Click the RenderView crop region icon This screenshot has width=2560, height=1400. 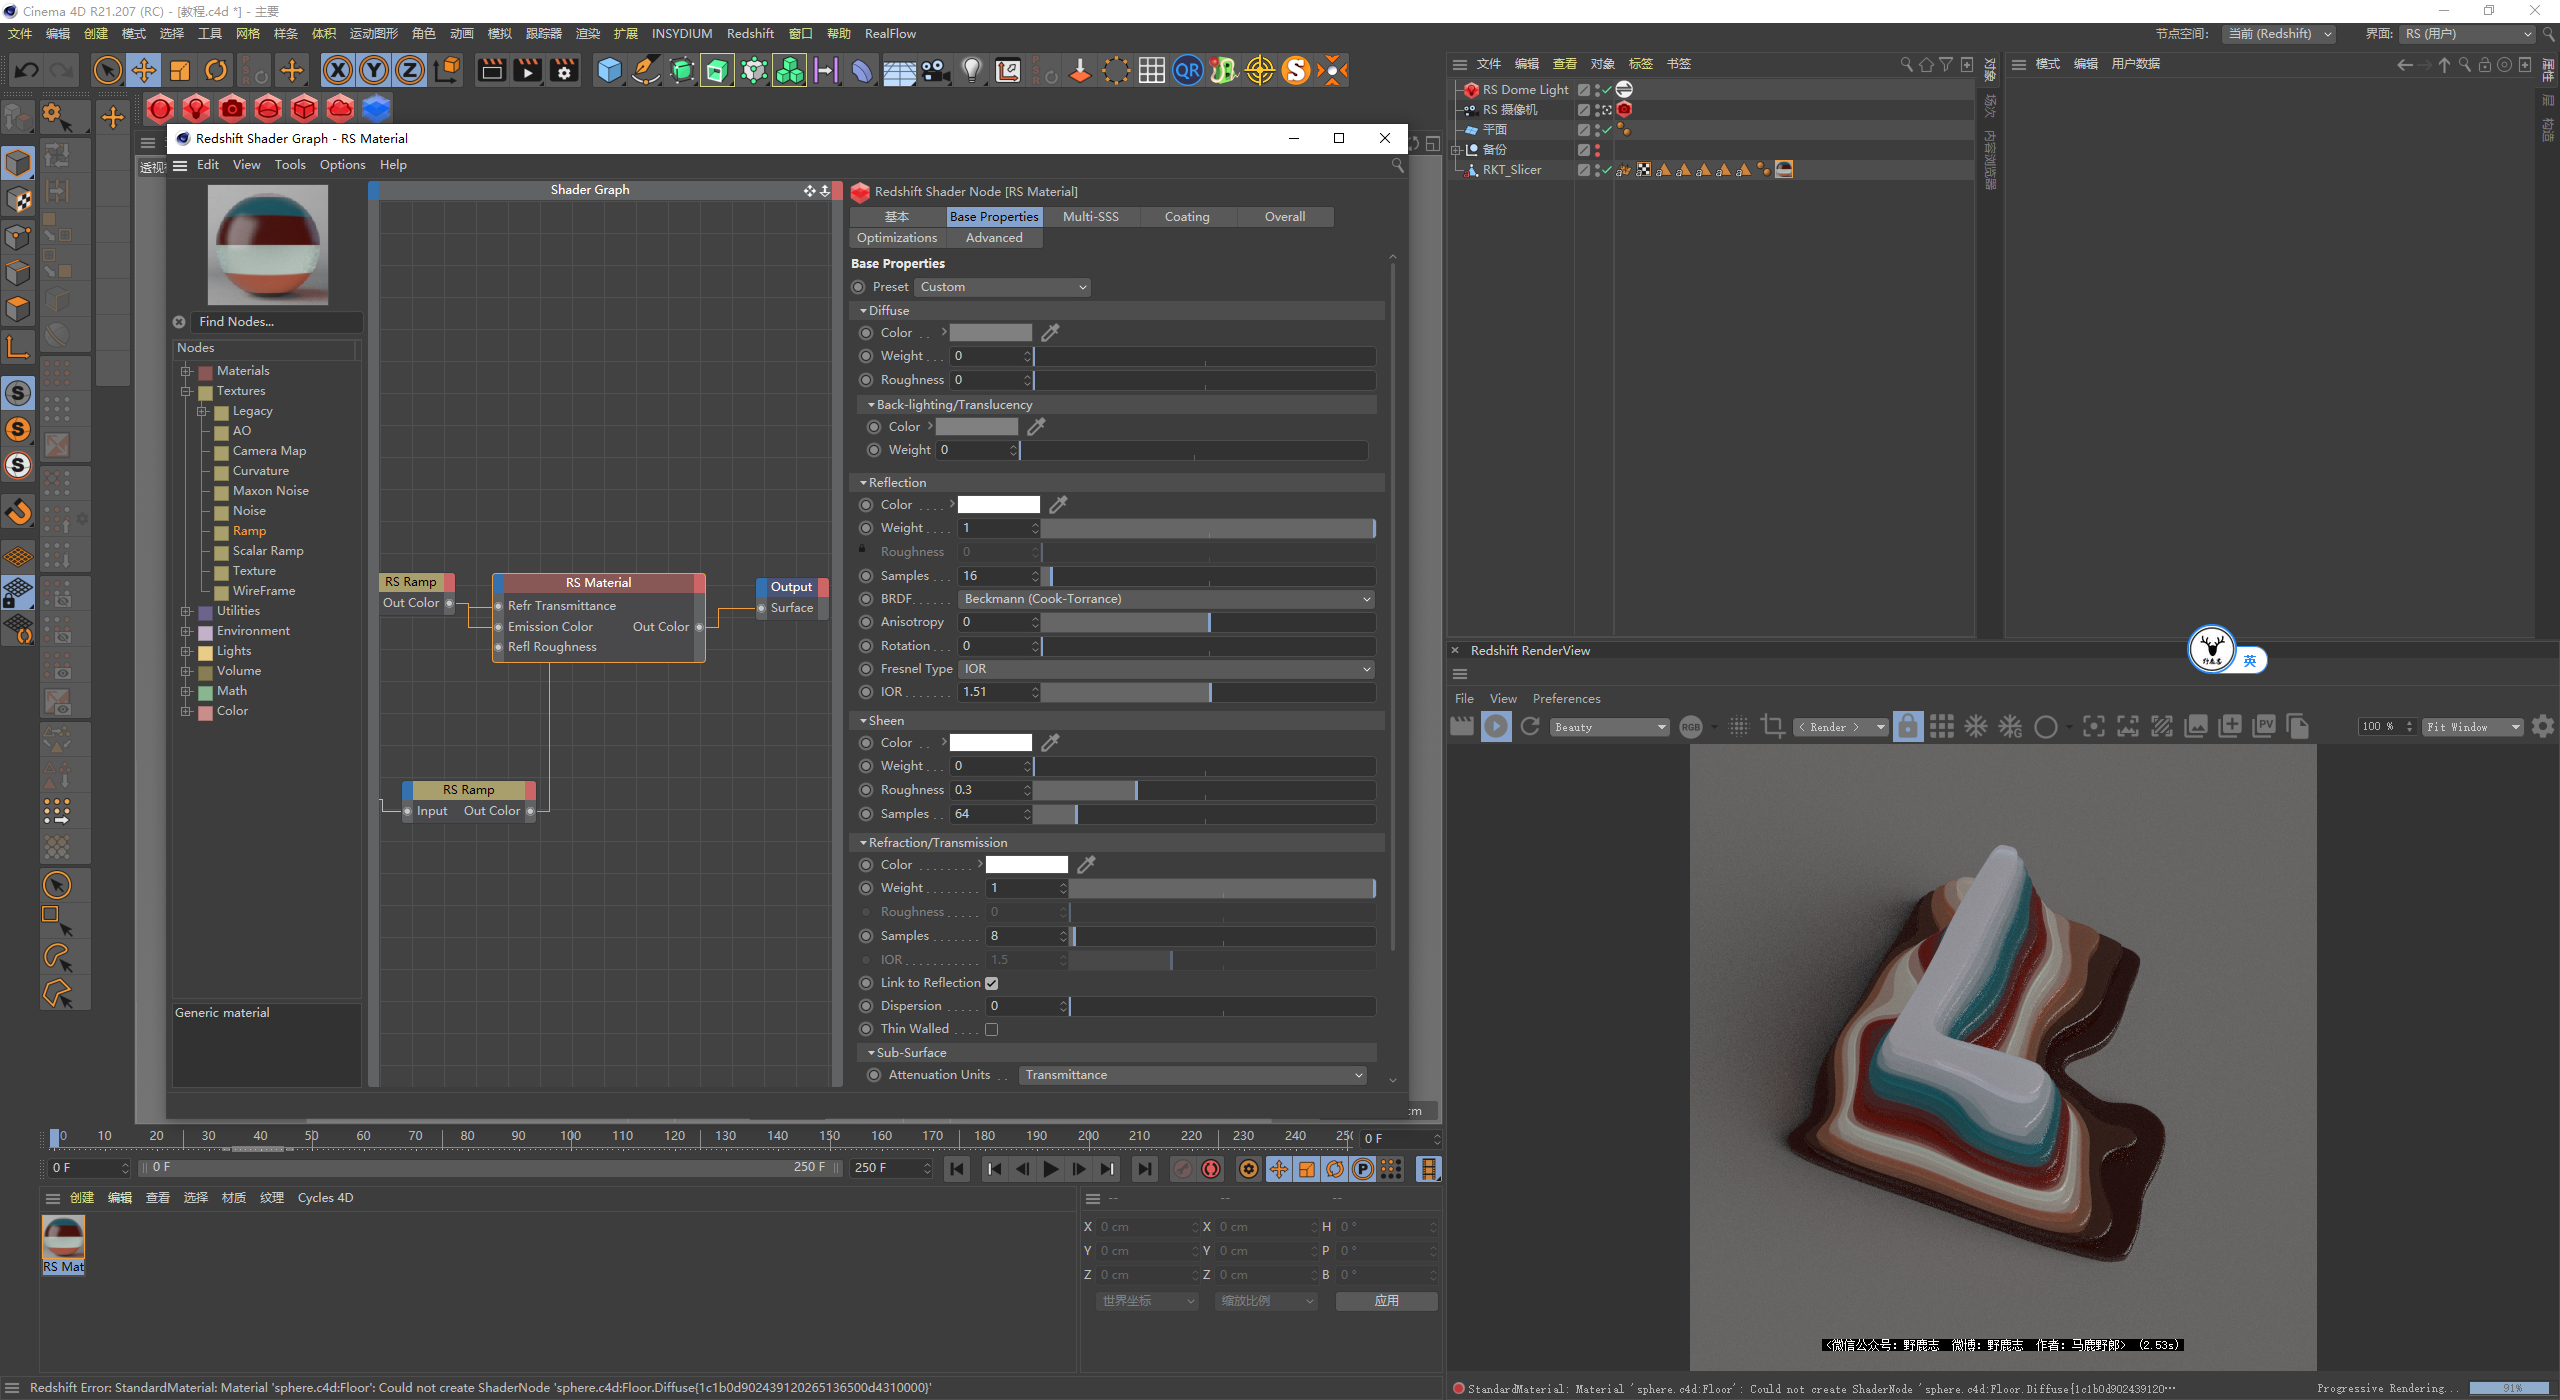(1772, 727)
